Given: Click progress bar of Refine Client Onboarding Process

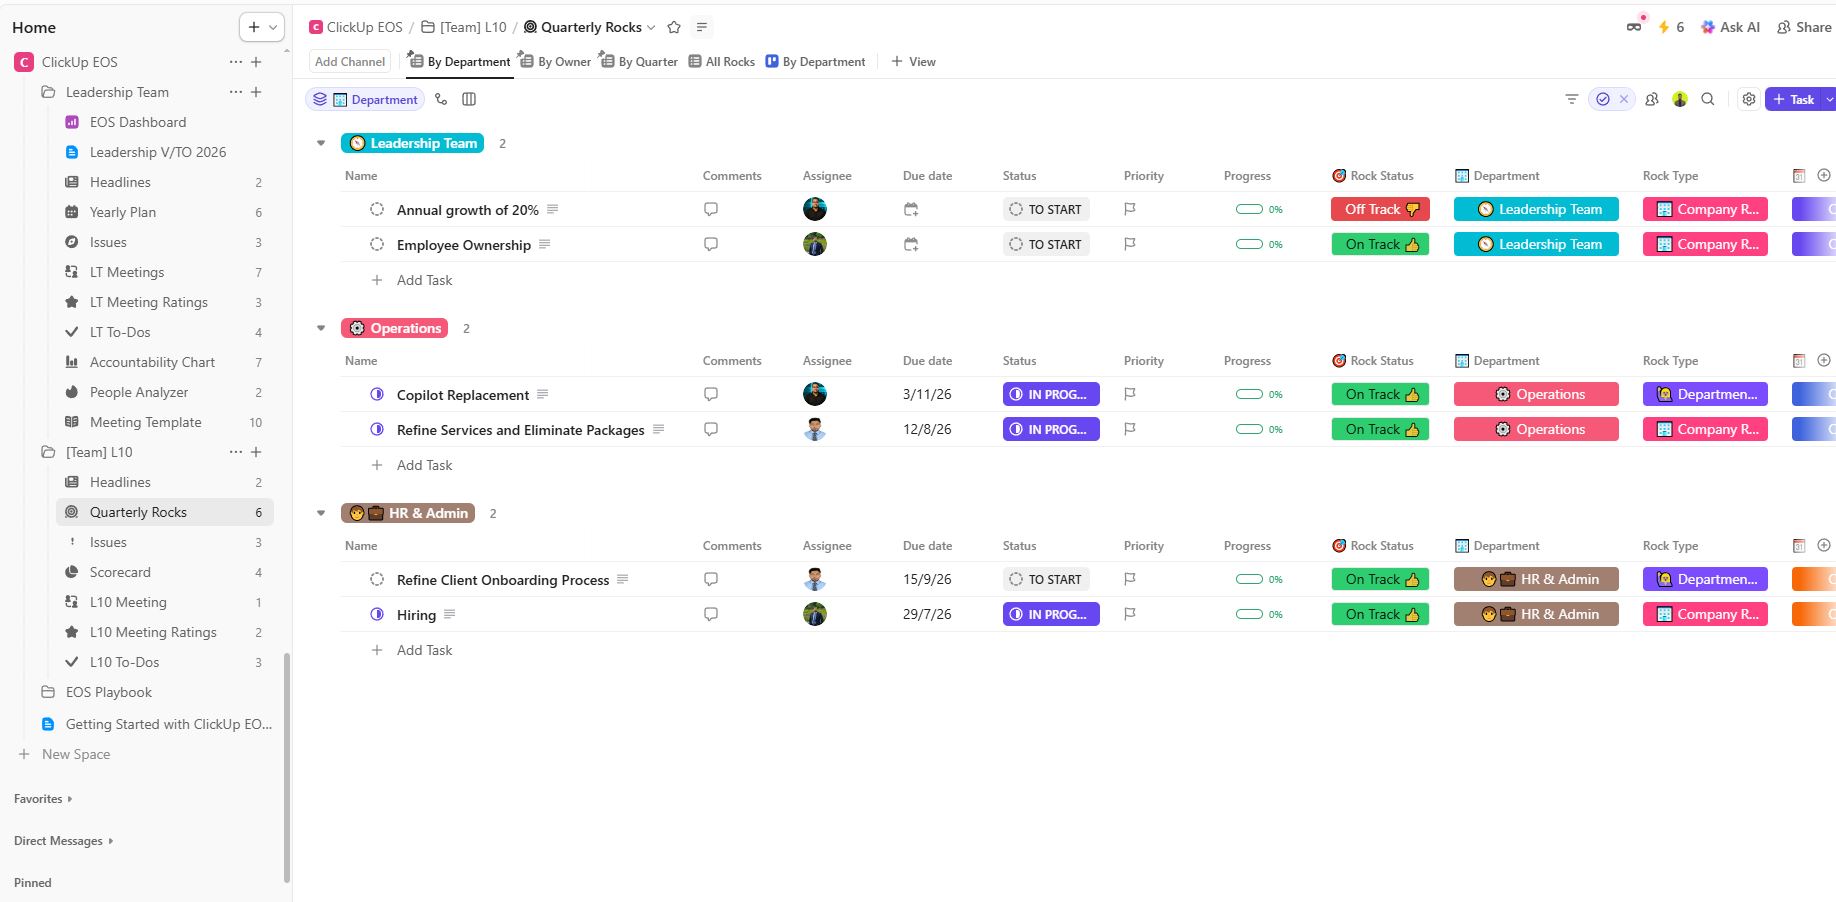Looking at the screenshot, I should [1249, 579].
